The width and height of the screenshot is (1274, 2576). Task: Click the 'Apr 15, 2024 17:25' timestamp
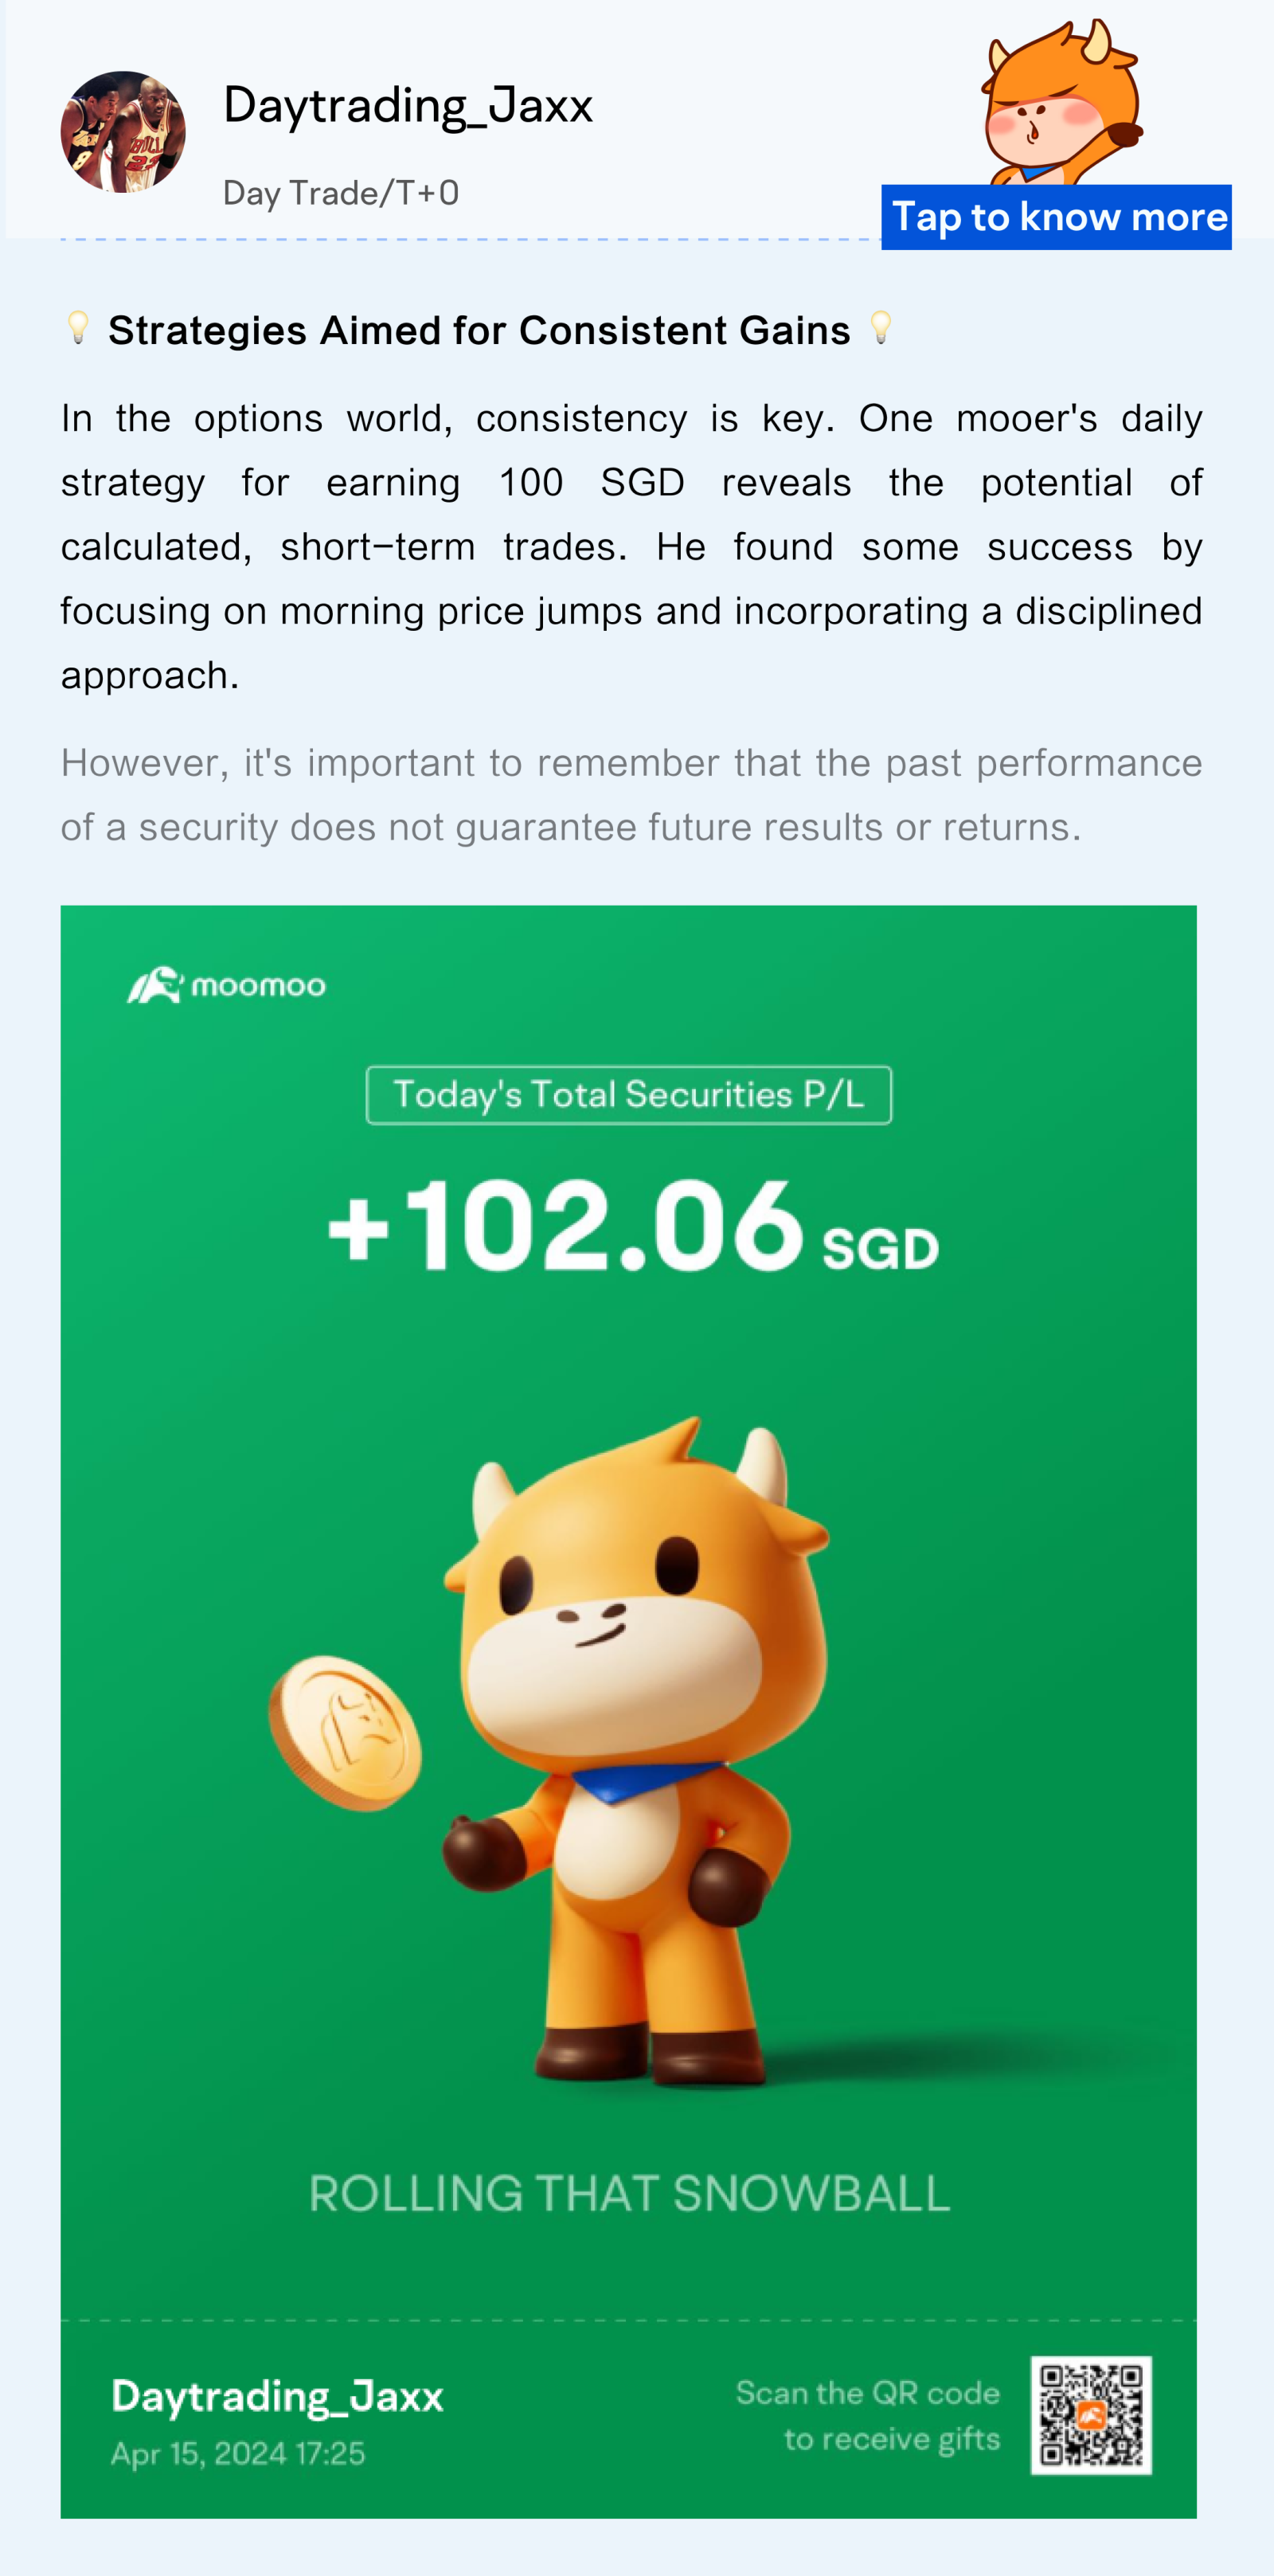[238, 2454]
